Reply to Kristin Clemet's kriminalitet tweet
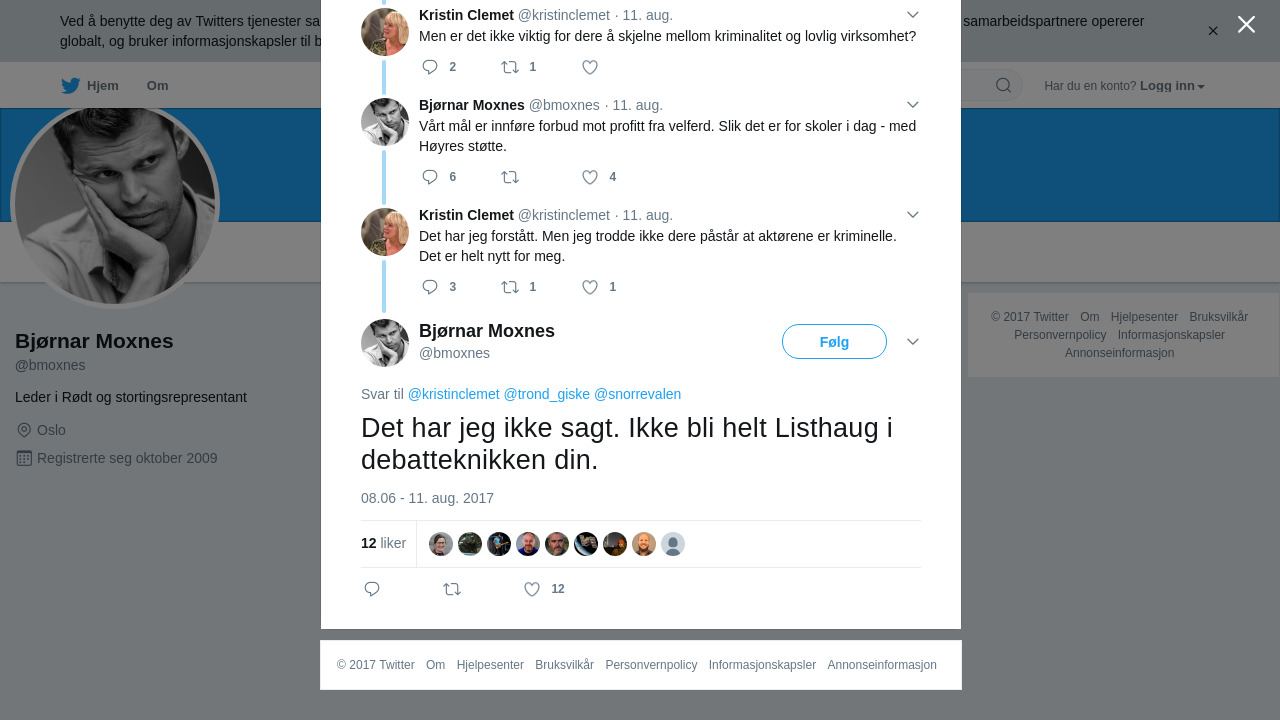Image resolution: width=1280 pixels, height=720 pixels. point(430,67)
